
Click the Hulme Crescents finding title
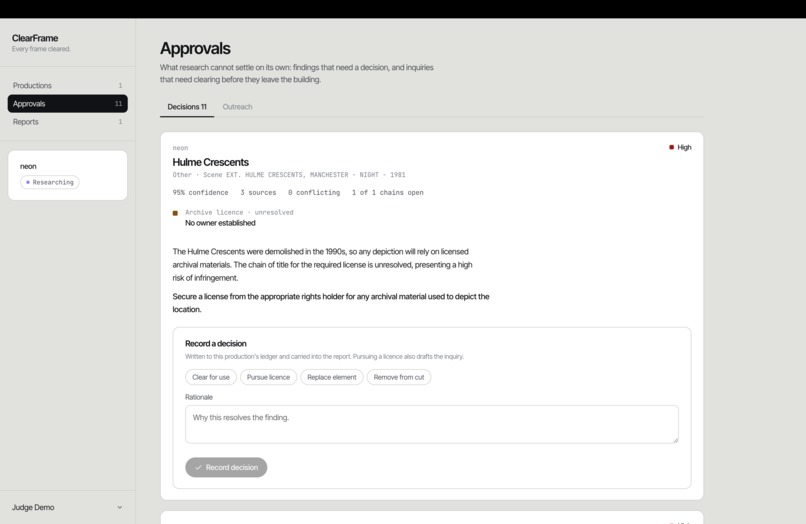pyautogui.click(x=211, y=162)
